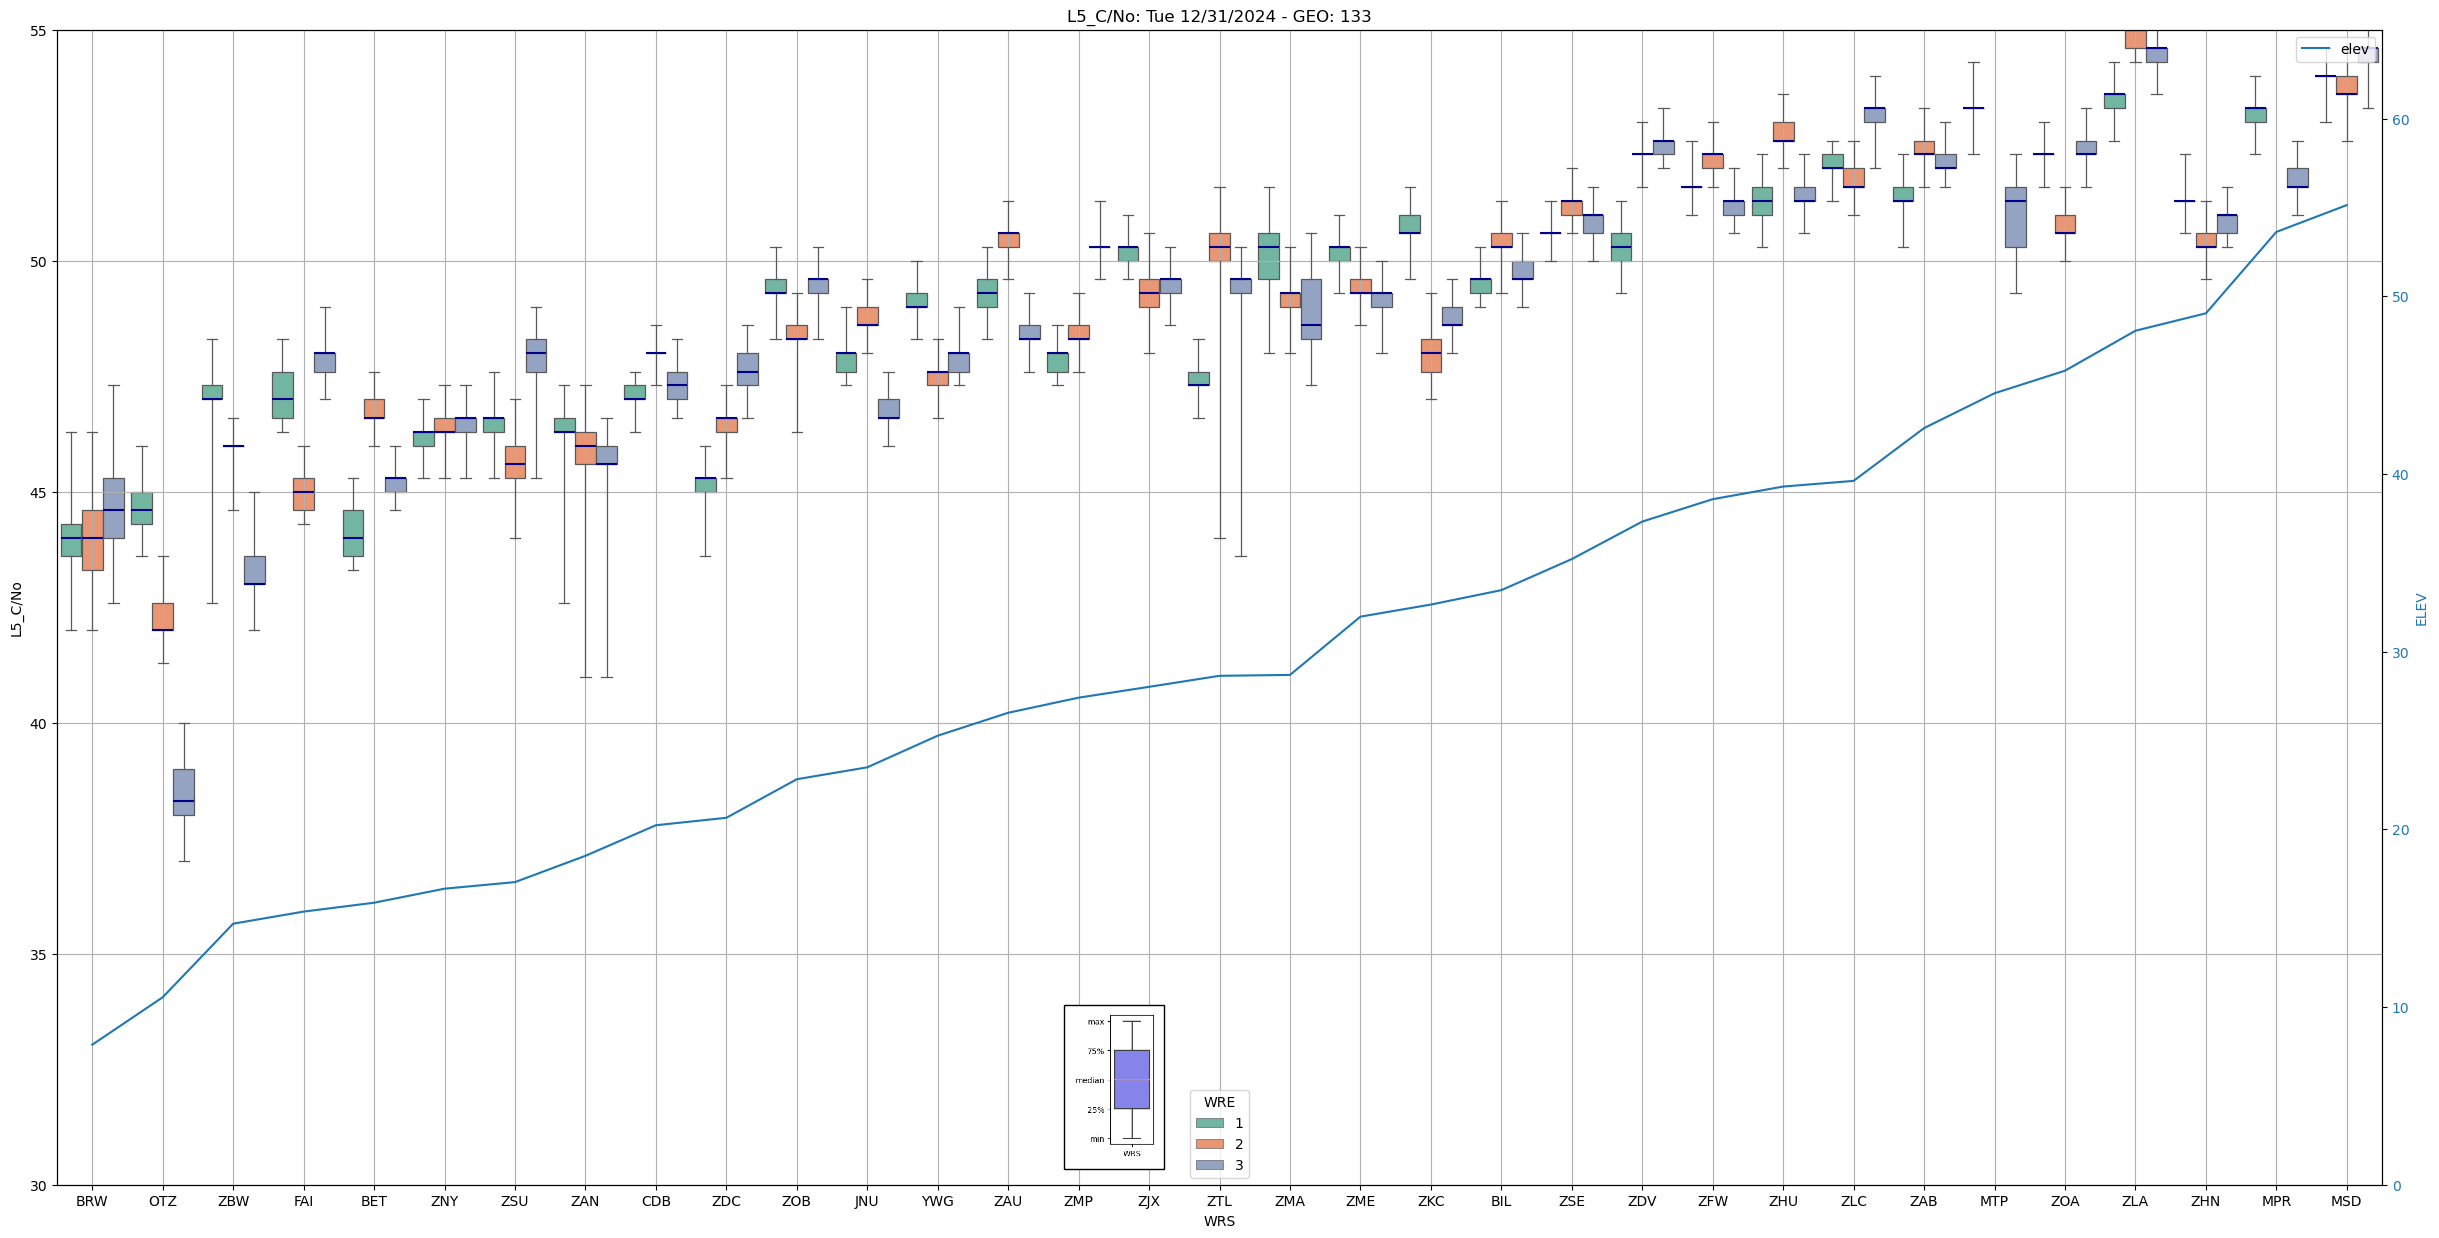The image size is (2439, 1238).
Task: Click the OTZ station tick label
Action: pos(162,1201)
